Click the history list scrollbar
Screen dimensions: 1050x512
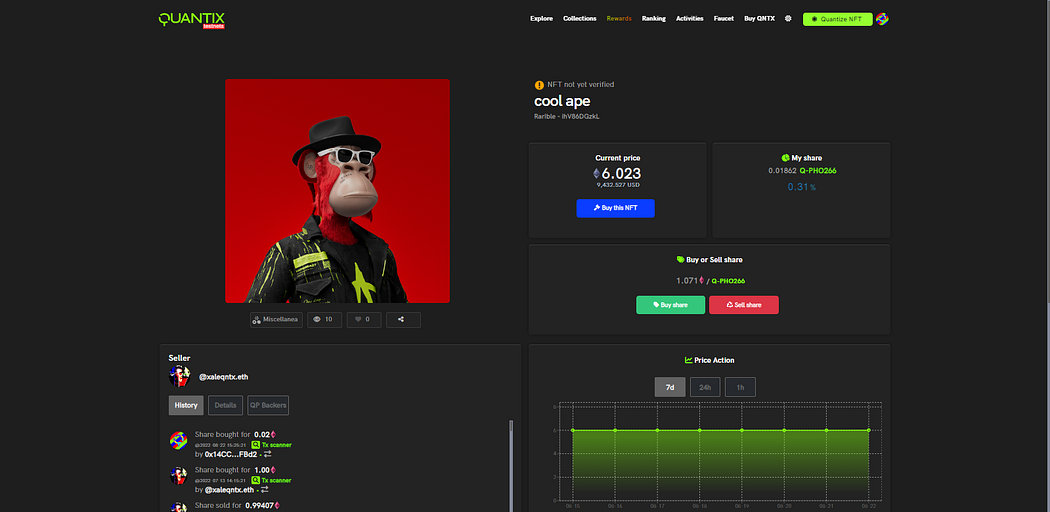[x=511, y=465]
